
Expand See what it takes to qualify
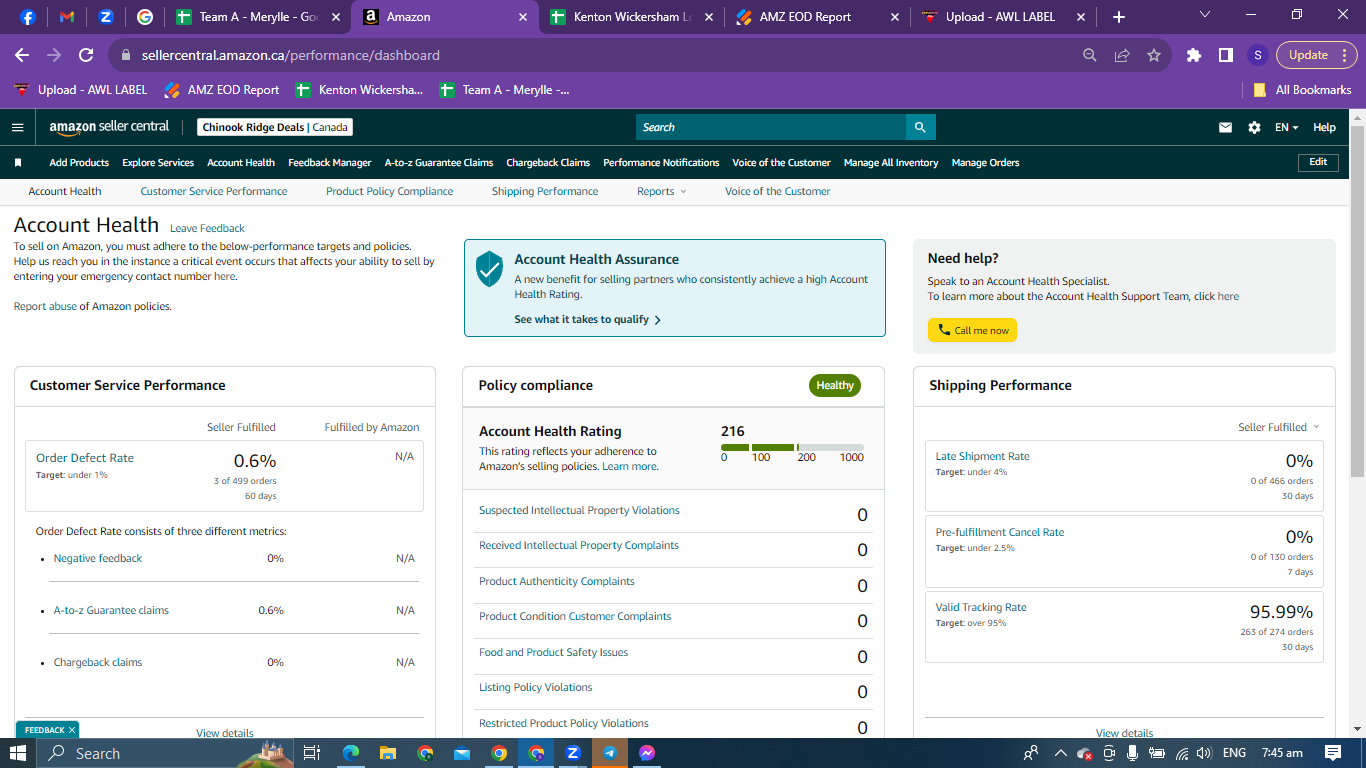tap(588, 320)
